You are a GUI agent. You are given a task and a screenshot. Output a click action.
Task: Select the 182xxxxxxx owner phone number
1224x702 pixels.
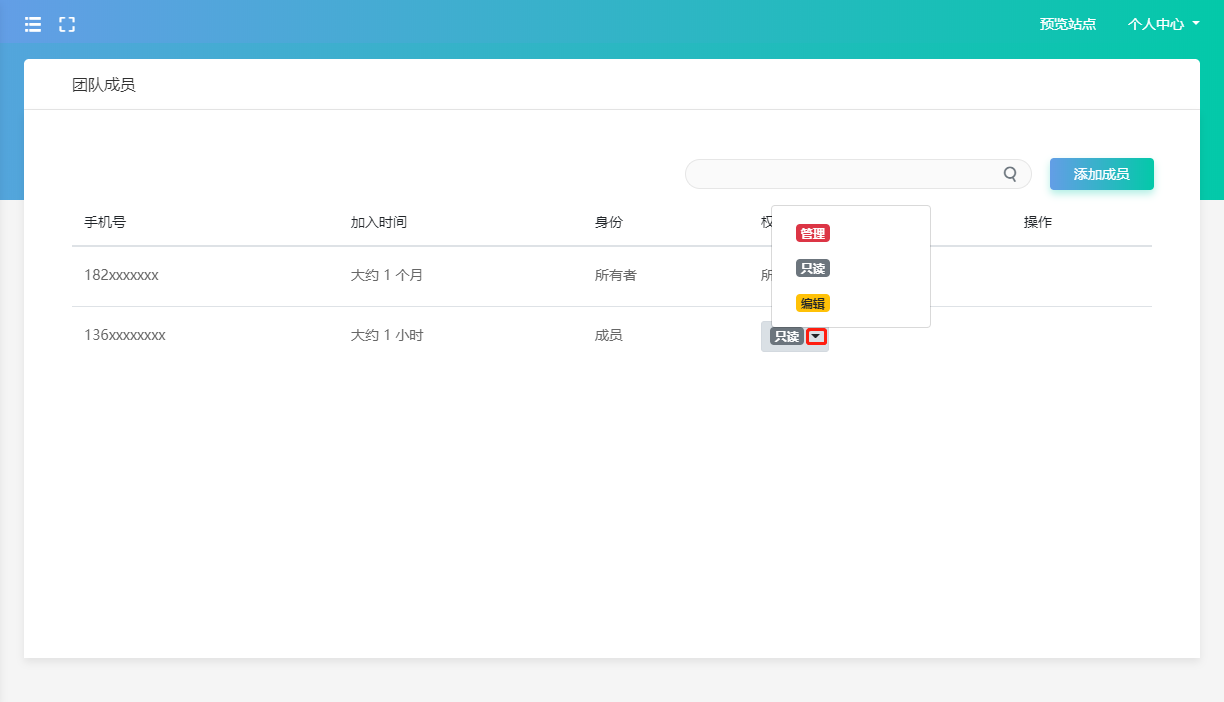tap(121, 275)
